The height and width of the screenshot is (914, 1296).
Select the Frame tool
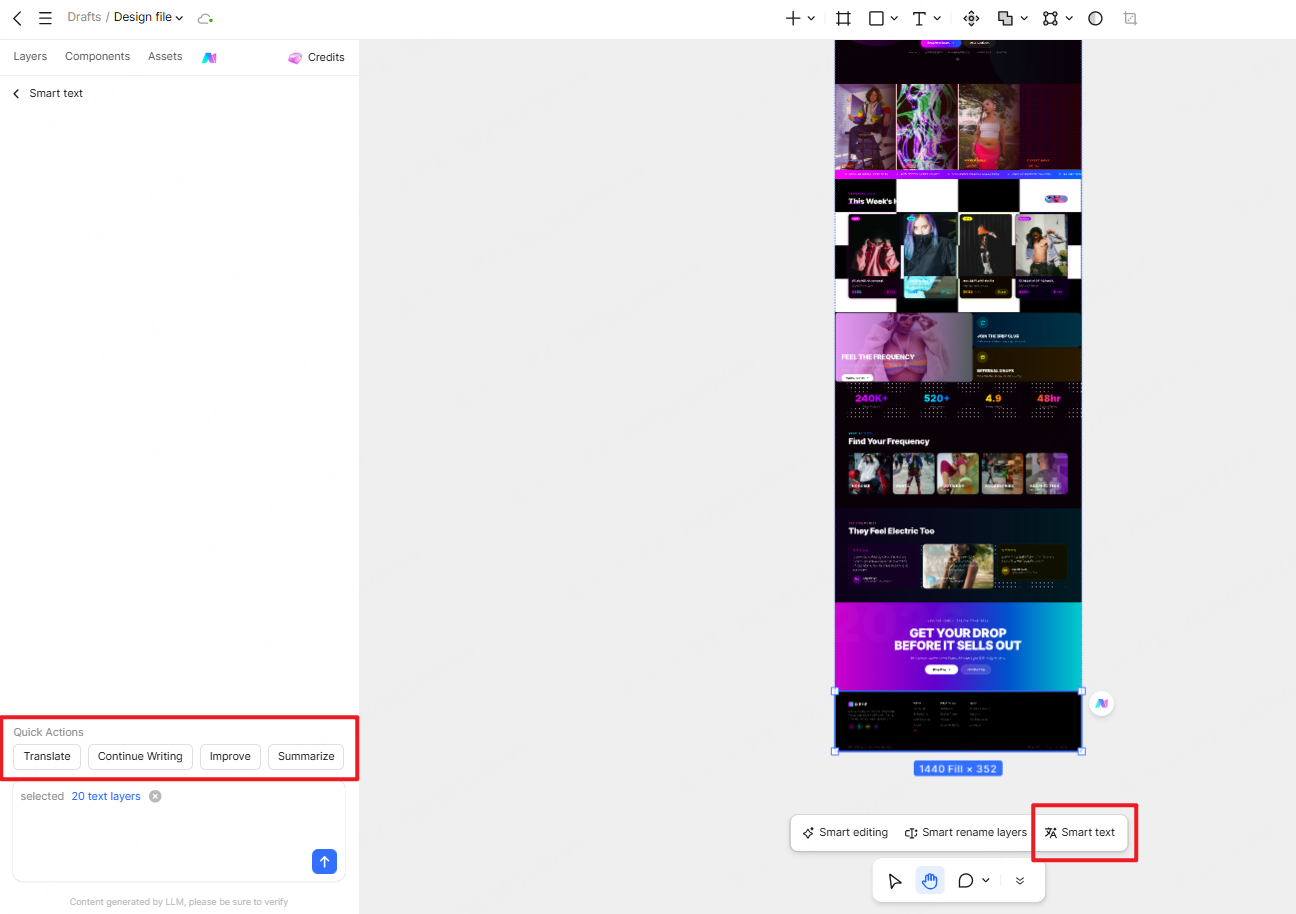click(843, 18)
